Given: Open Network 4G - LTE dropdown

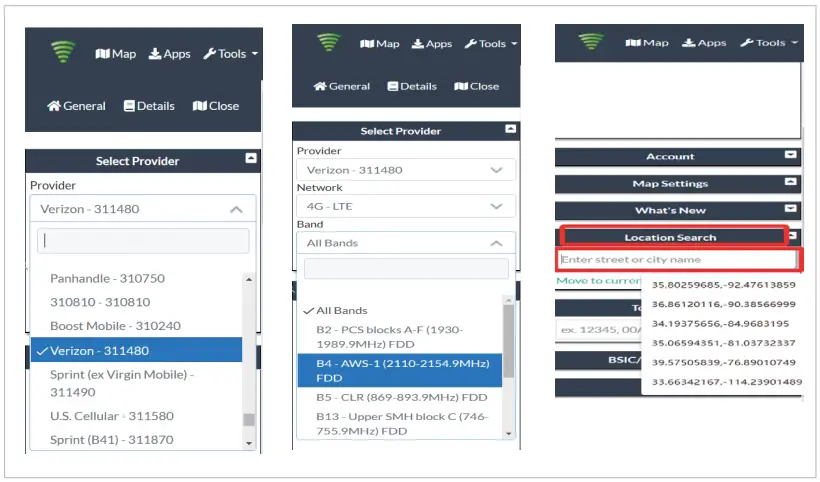Looking at the screenshot, I should click(406, 206).
